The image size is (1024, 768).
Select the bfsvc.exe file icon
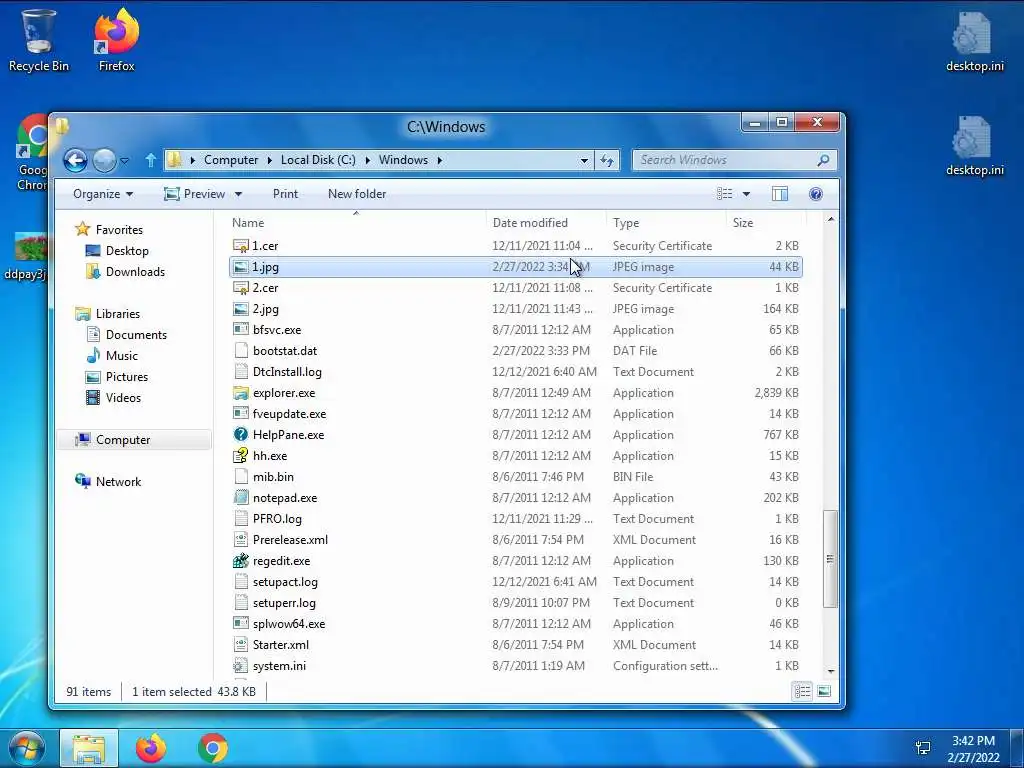(x=241, y=330)
